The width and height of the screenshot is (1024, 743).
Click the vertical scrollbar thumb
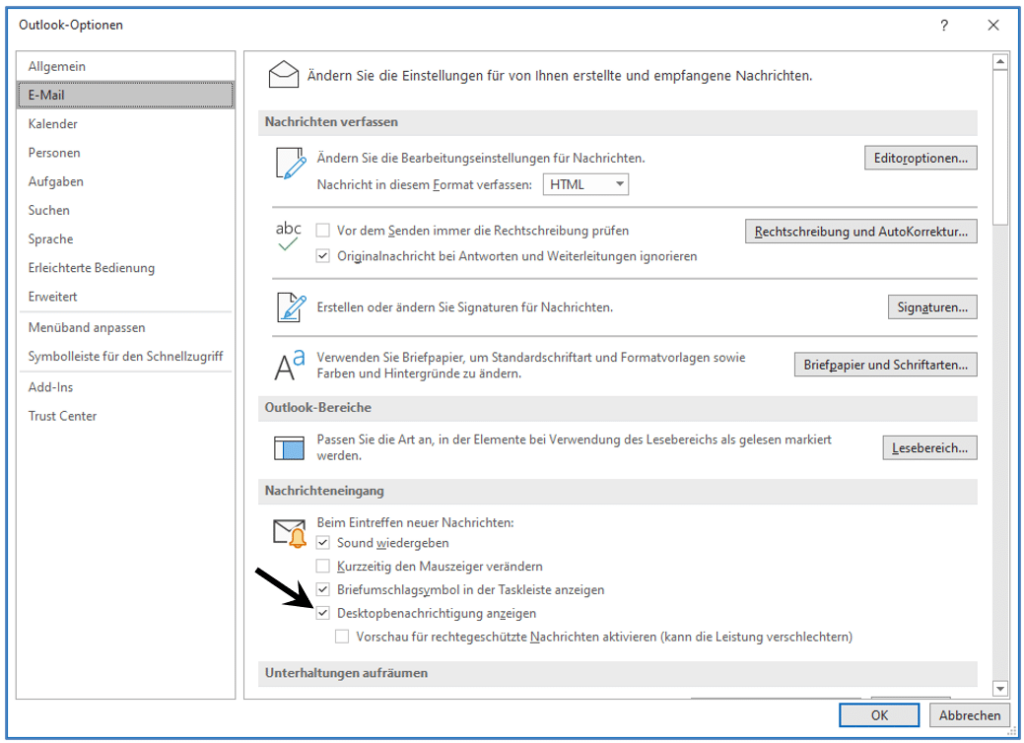1000,148
